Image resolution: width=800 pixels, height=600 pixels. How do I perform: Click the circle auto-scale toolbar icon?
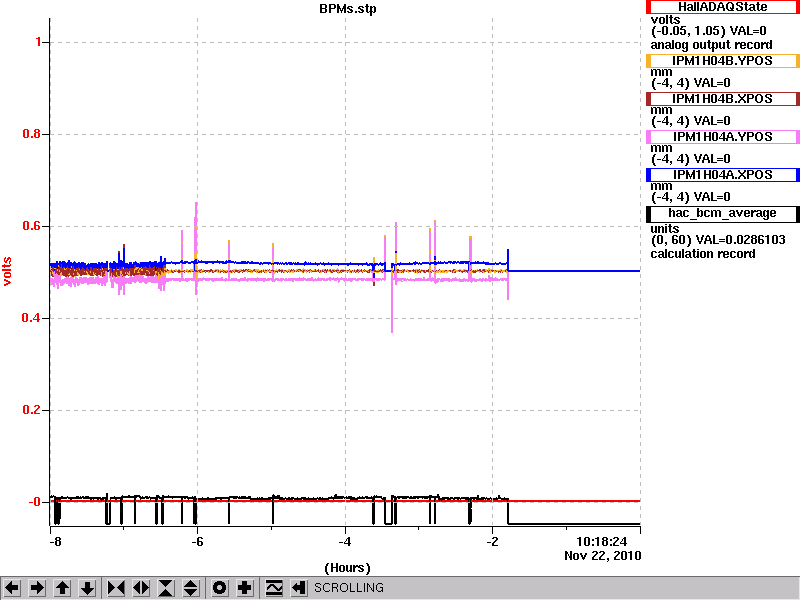[220, 588]
